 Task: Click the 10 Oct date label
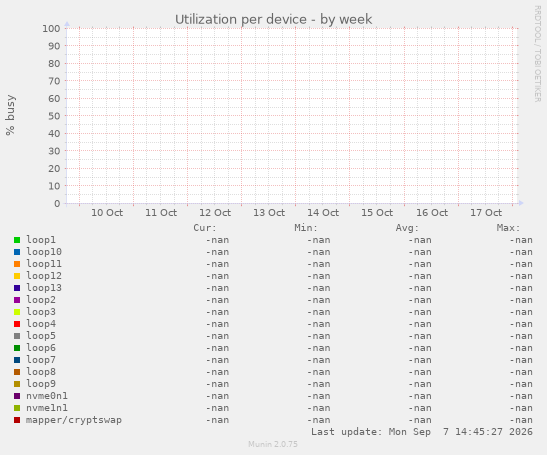click(x=107, y=212)
